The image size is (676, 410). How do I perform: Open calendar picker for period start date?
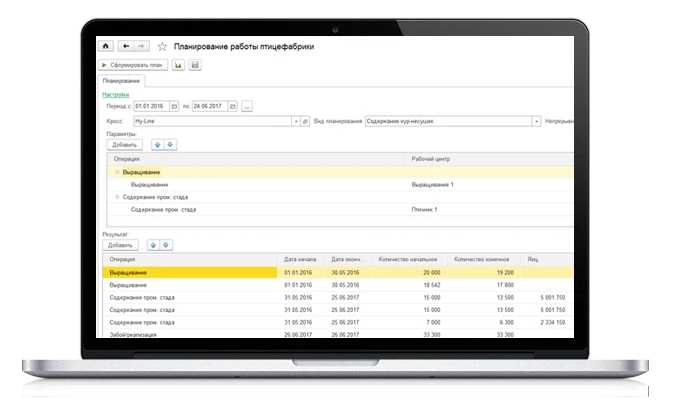[174, 106]
